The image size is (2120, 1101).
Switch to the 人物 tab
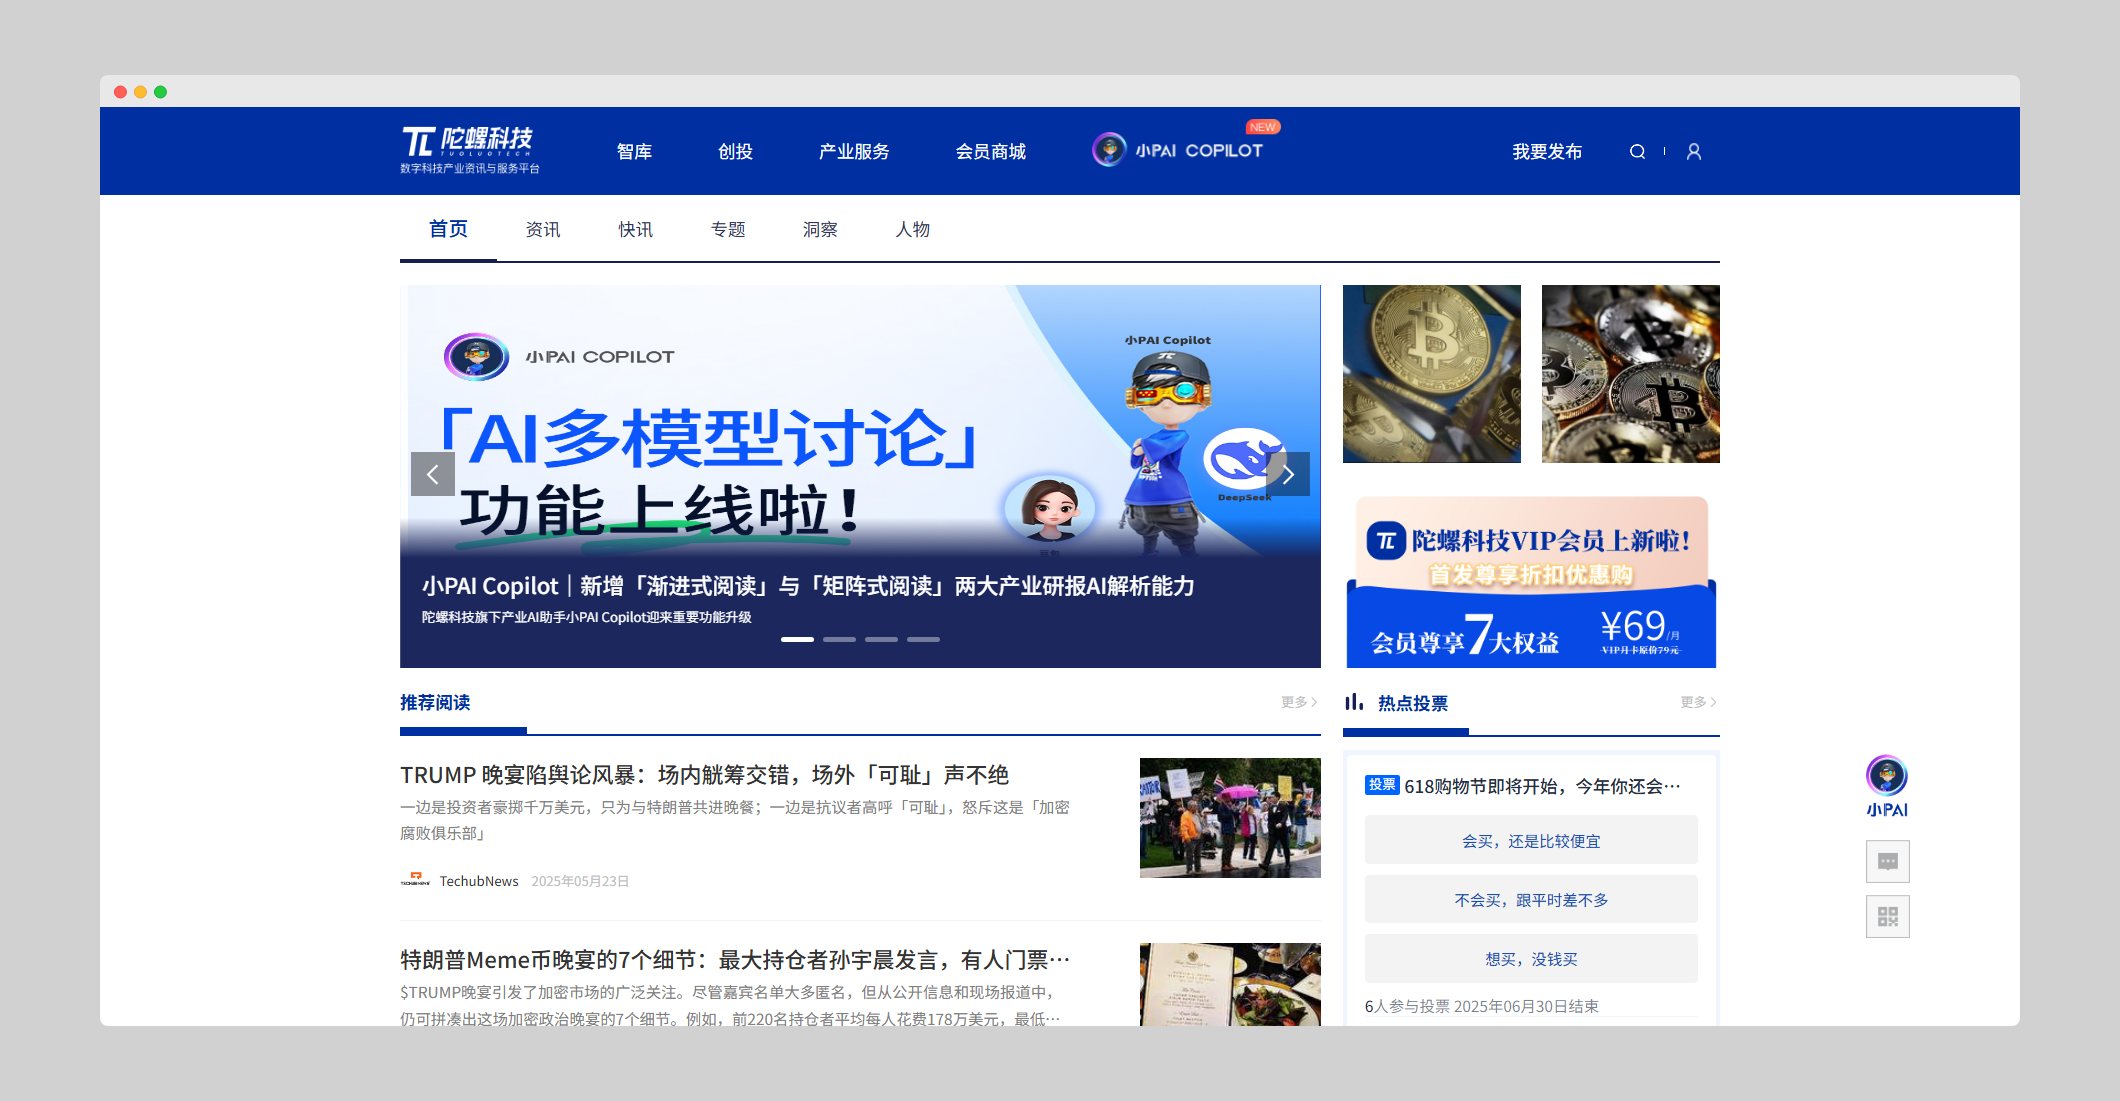pyautogui.click(x=913, y=230)
